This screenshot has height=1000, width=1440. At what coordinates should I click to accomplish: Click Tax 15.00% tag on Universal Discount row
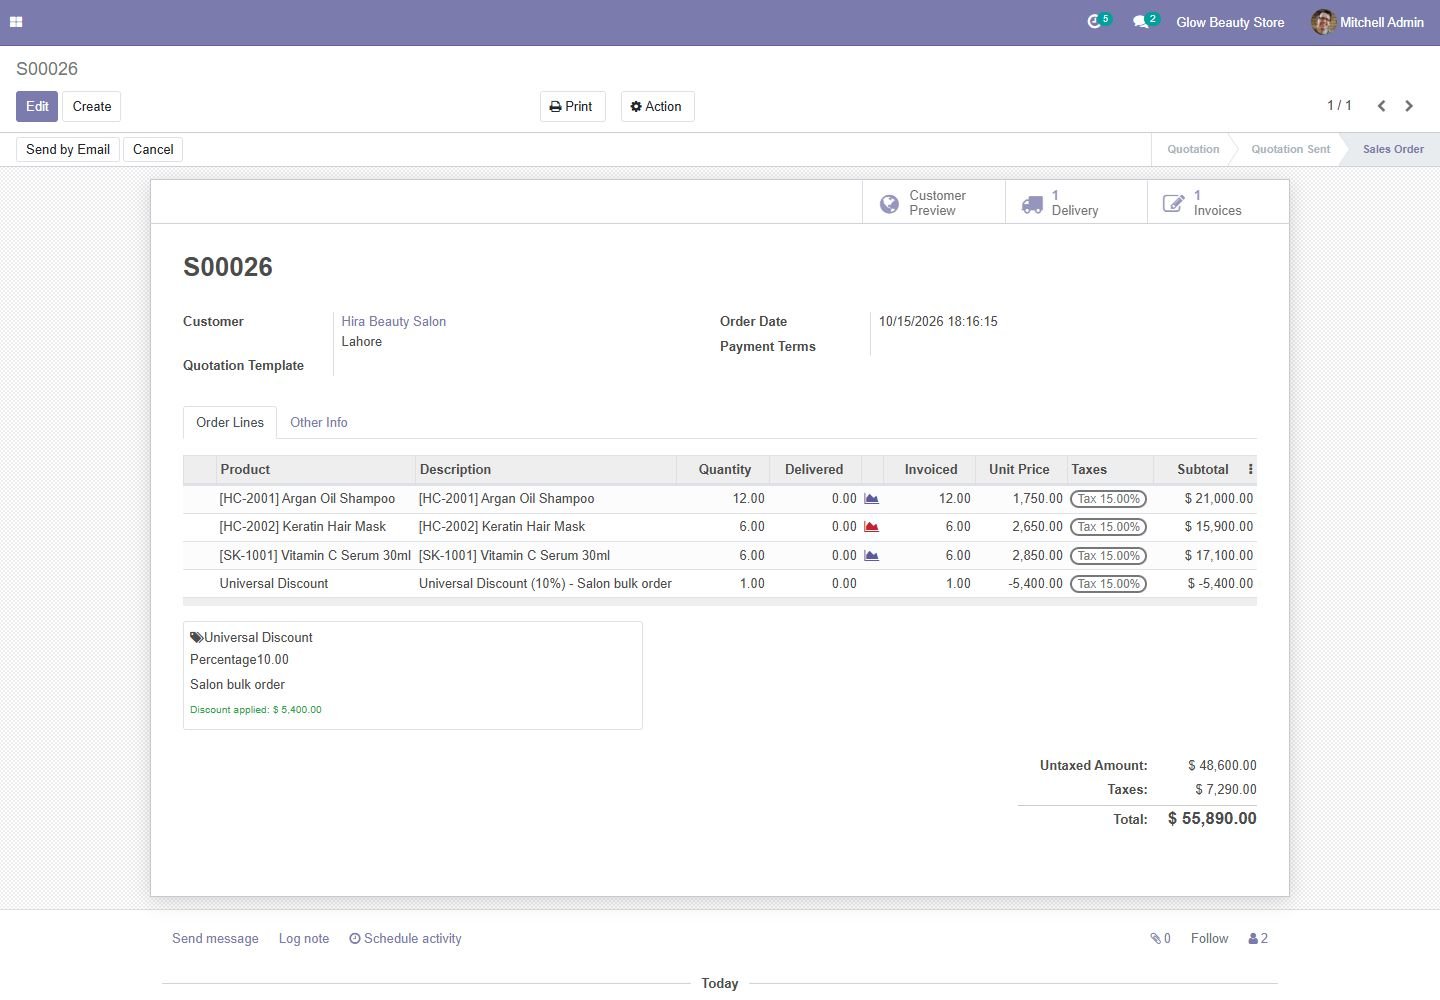click(1108, 584)
